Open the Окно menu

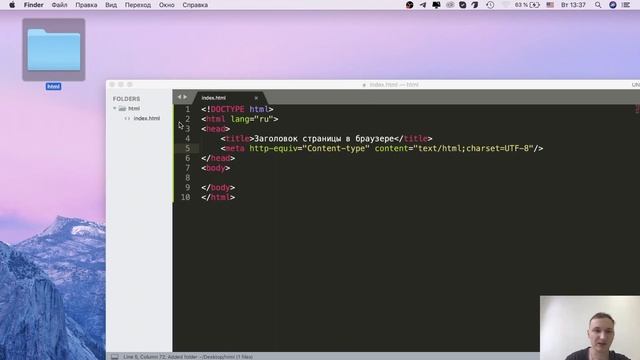click(167, 5)
